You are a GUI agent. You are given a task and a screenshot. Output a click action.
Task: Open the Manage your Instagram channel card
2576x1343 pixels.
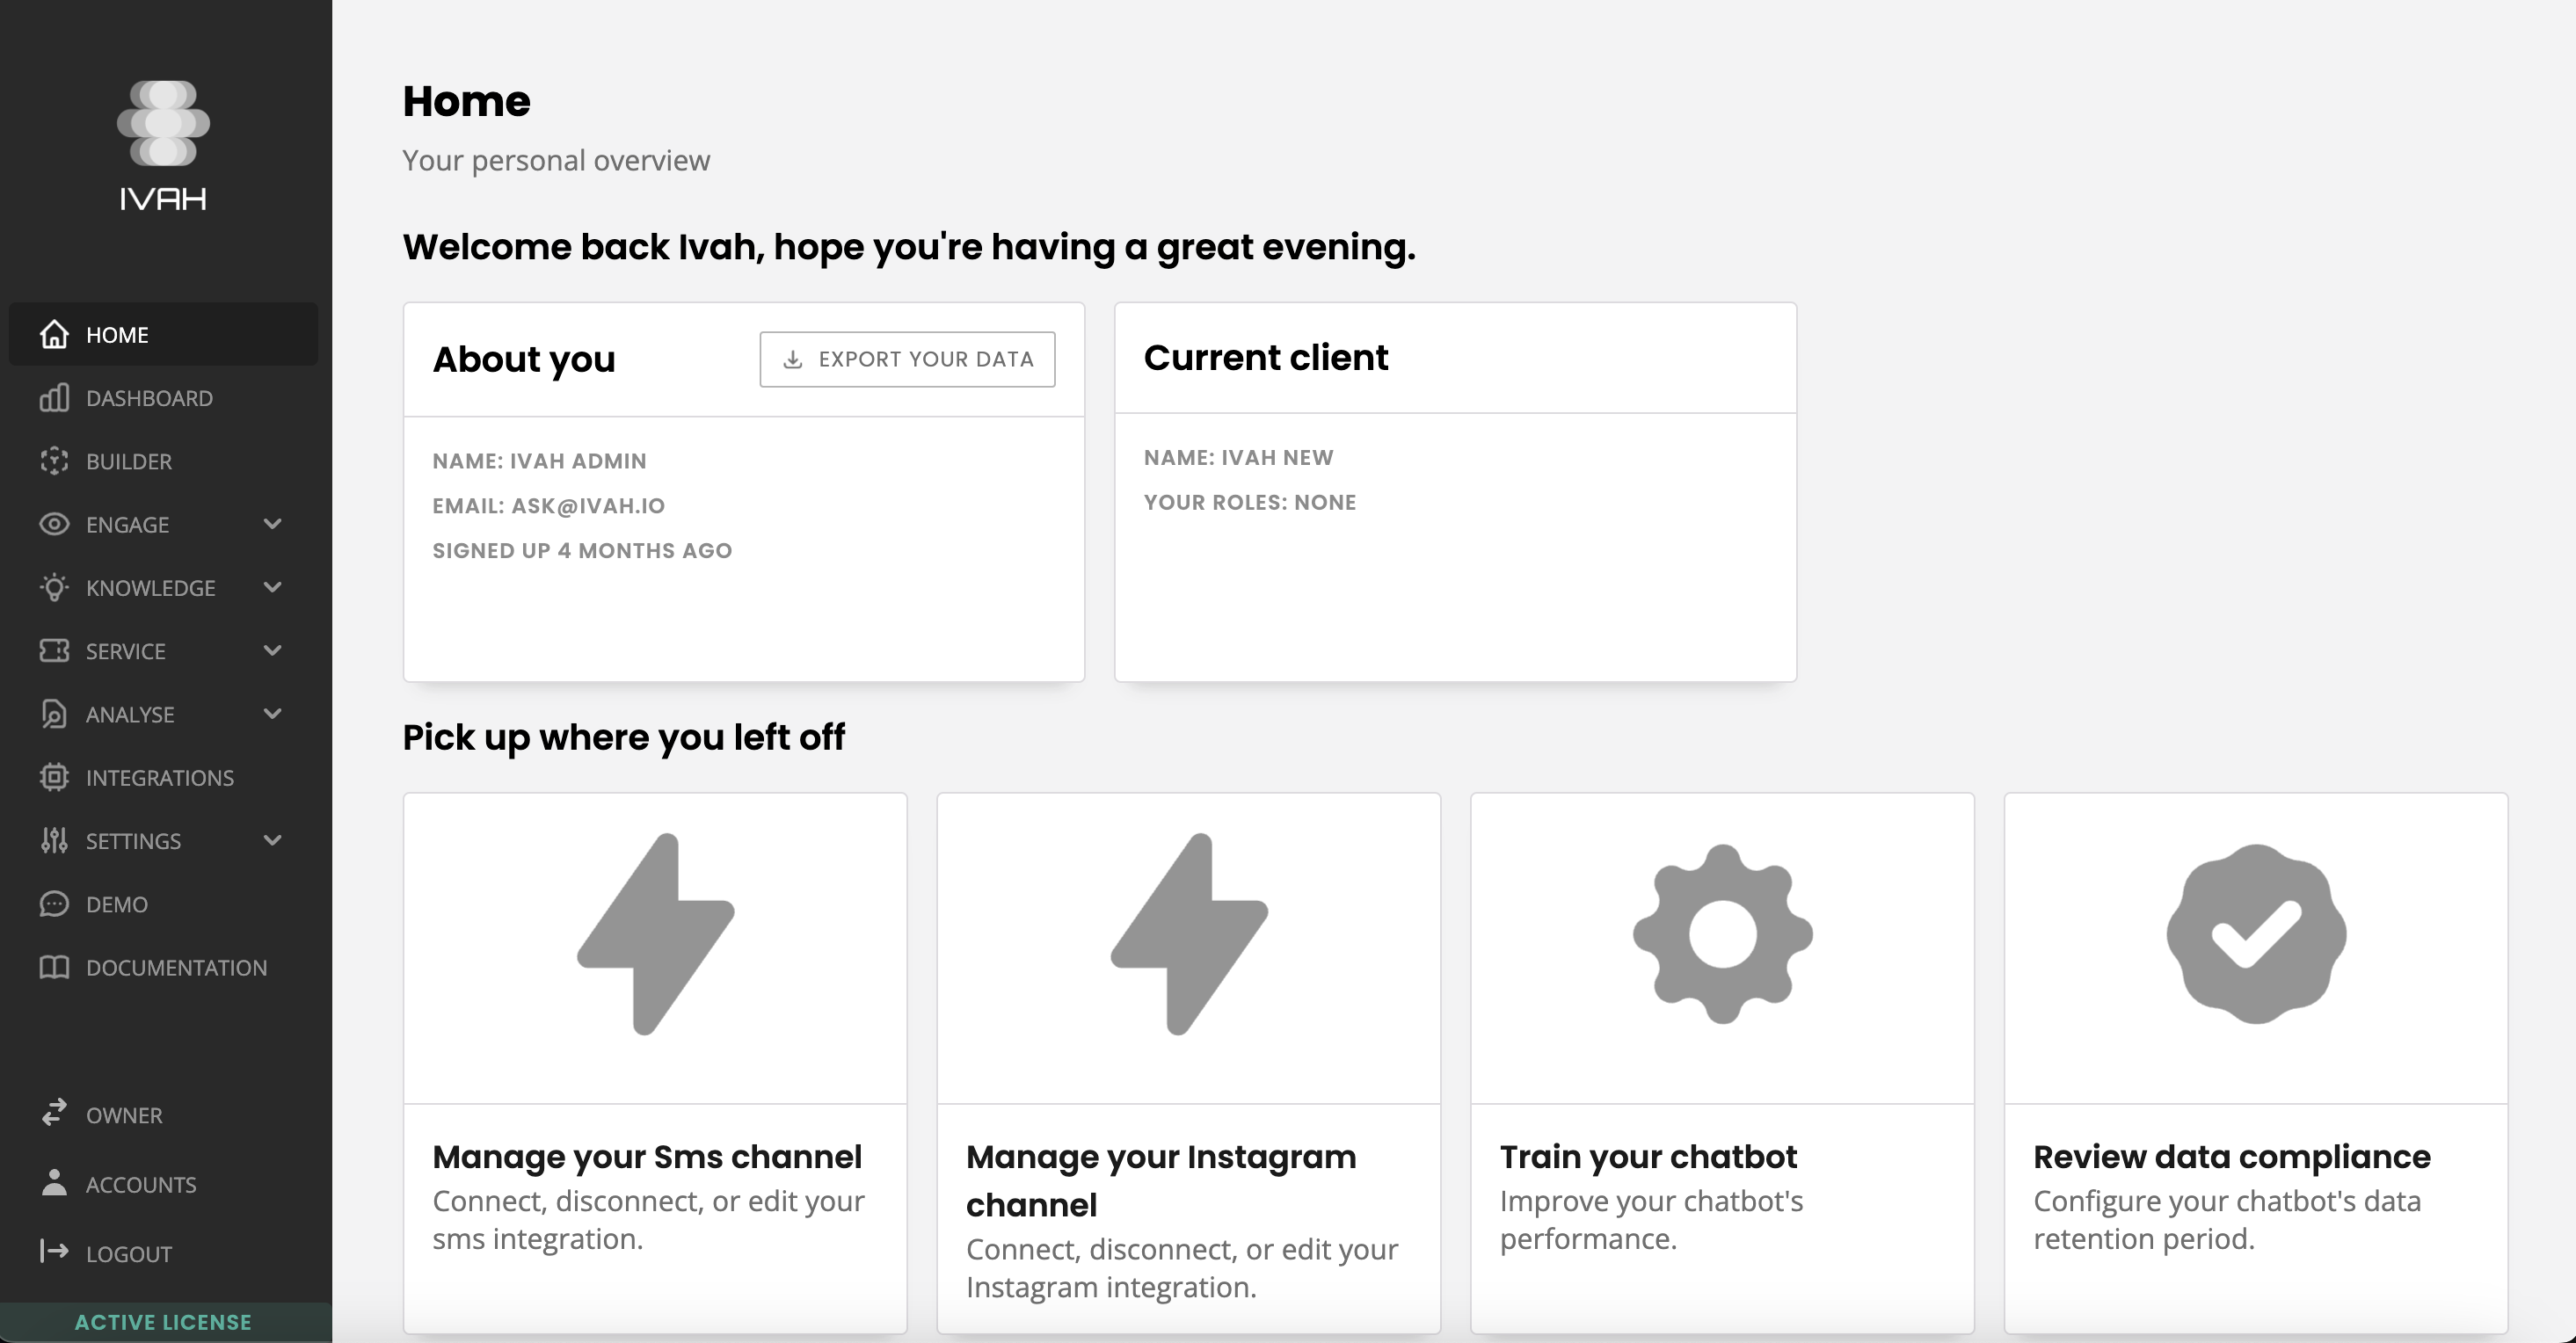pyautogui.click(x=1188, y=1062)
